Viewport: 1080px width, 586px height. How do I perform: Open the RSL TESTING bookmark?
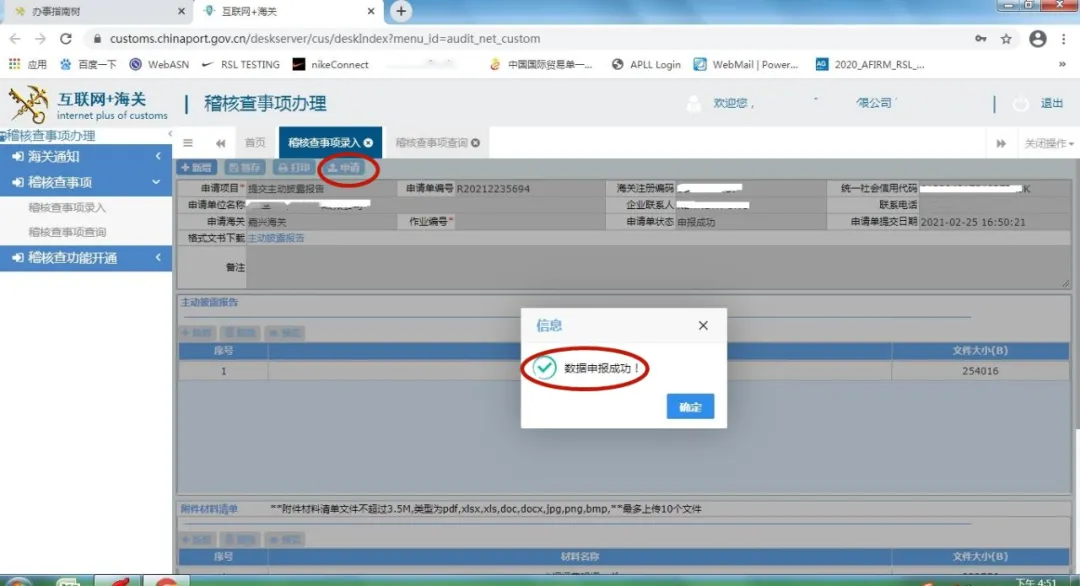tap(240, 64)
